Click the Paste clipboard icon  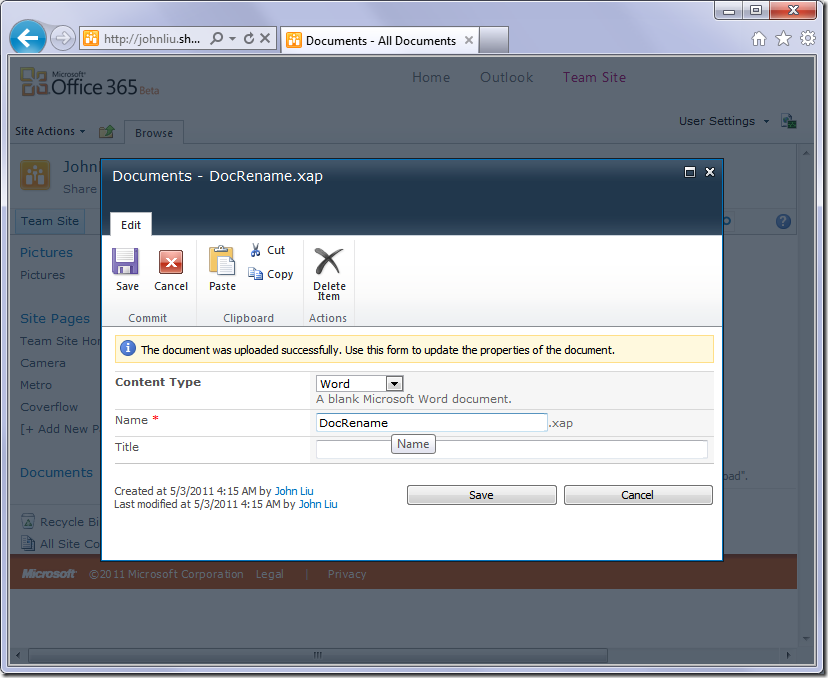coord(222,262)
